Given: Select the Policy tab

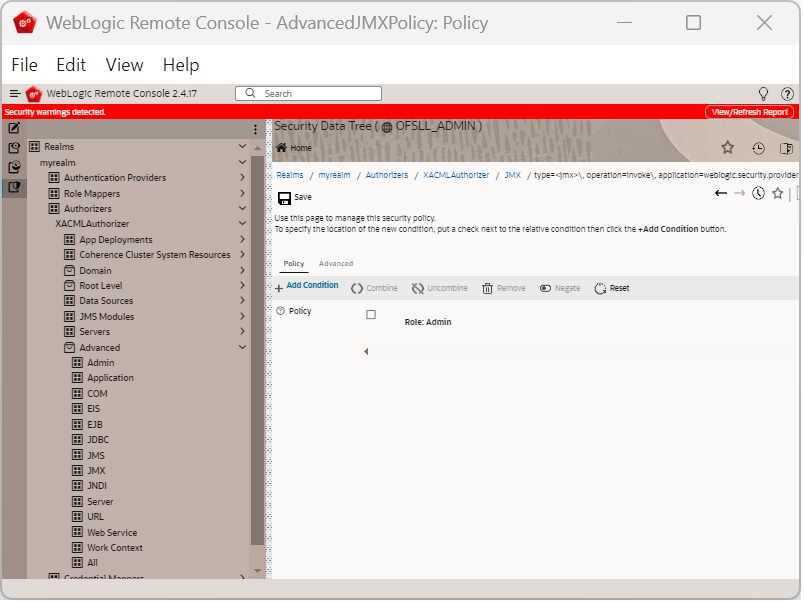Looking at the screenshot, I should [x=295, y=265].
